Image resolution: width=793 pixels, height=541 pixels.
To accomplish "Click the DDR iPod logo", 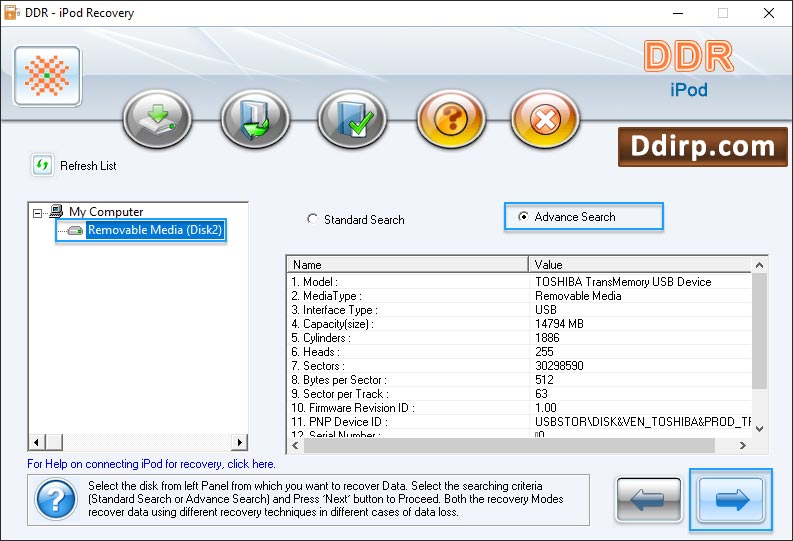I will [x=689, y=69].
